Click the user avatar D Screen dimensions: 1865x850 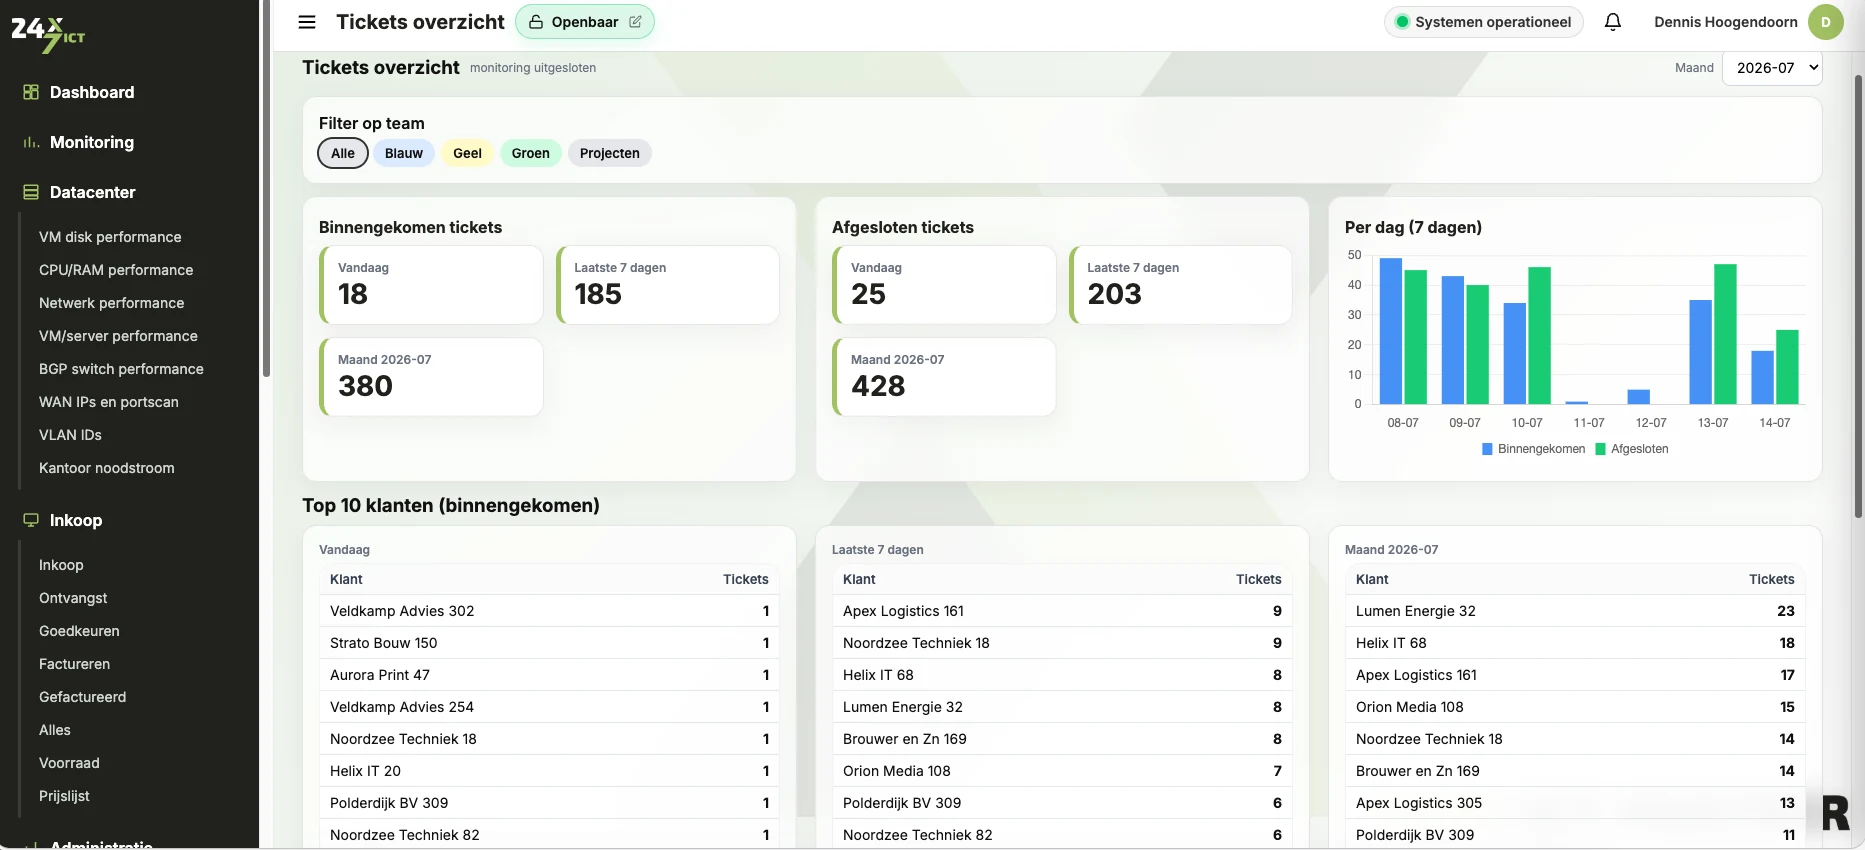tap(1826, 22)
